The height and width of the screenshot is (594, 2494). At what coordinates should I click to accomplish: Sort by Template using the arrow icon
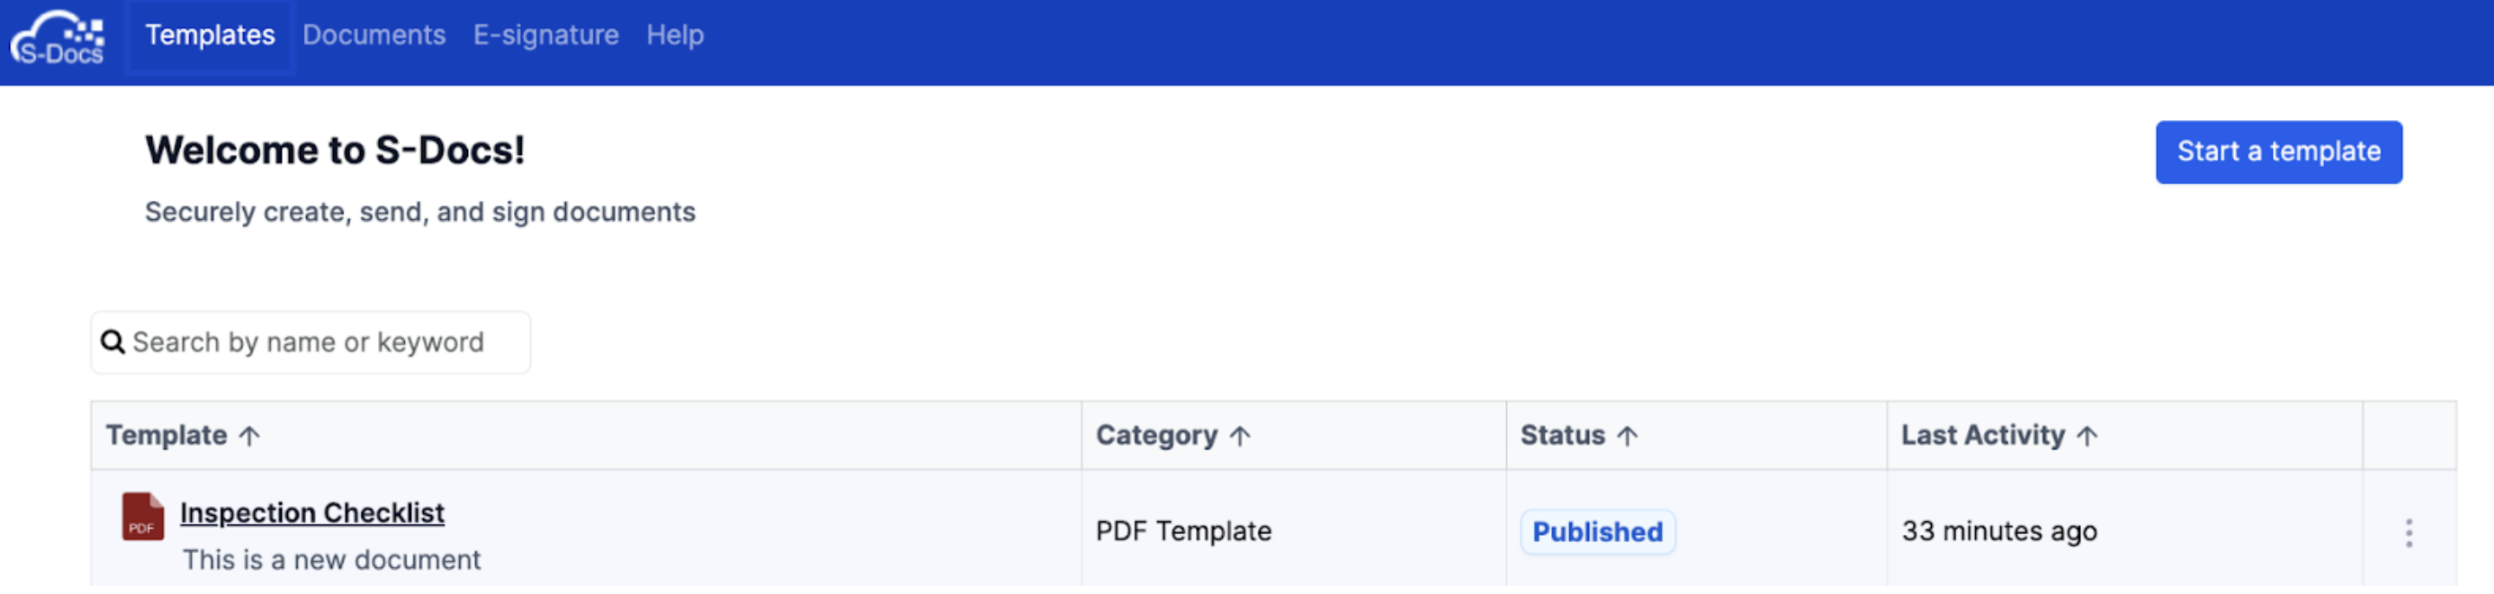(x=249, y=436)
